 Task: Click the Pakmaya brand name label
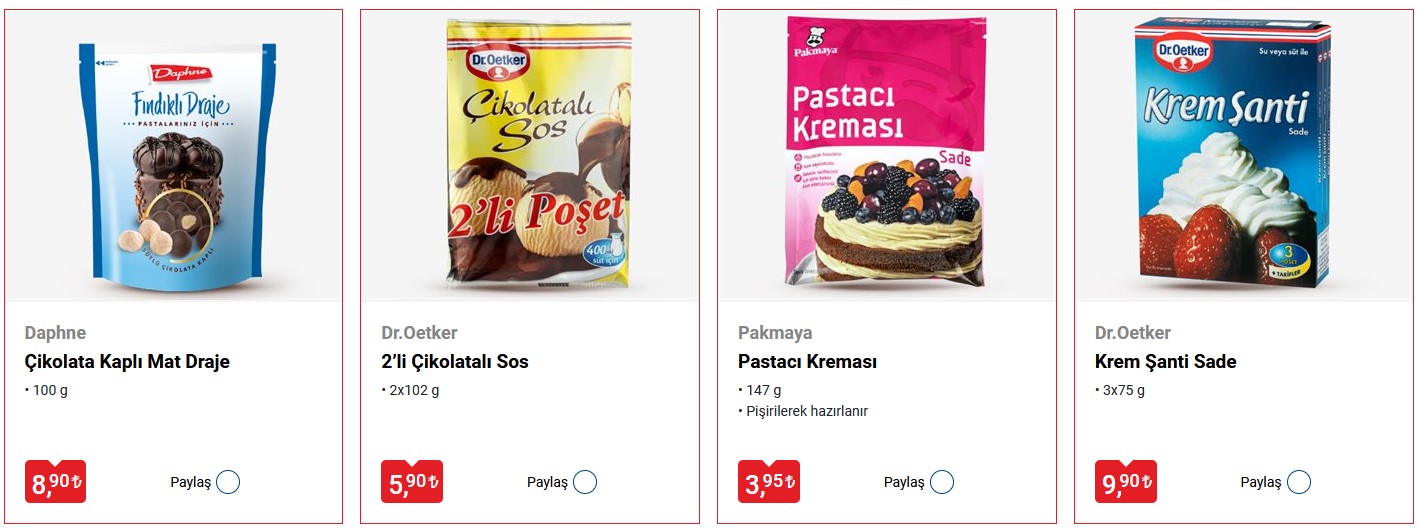[775, 333]
